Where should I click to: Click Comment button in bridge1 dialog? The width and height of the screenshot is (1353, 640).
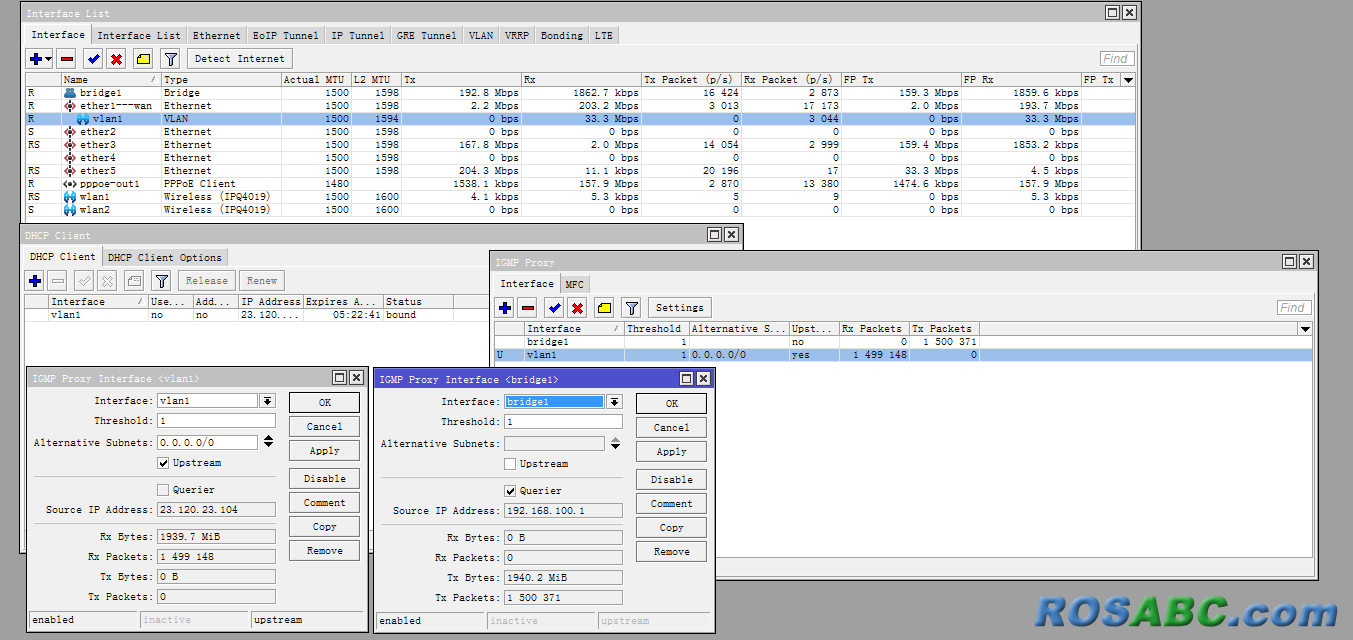click(x=671, y=504)
